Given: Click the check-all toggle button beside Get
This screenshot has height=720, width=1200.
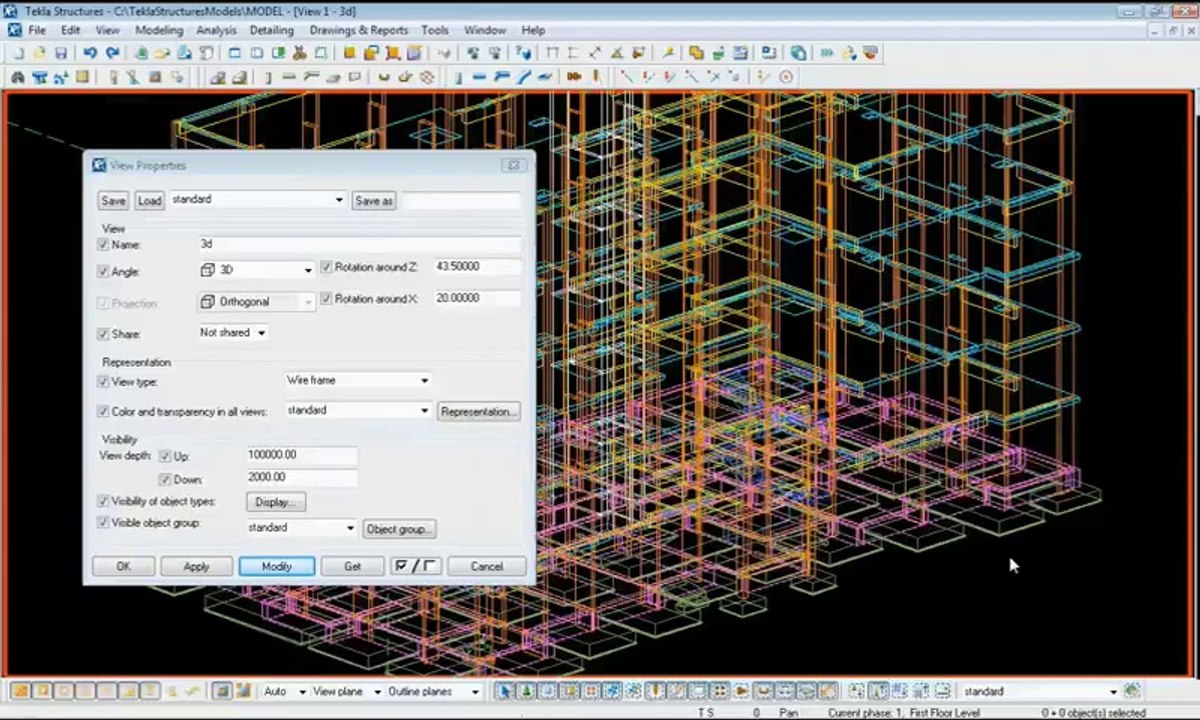Looking at the screenshot, I should 415,566.
